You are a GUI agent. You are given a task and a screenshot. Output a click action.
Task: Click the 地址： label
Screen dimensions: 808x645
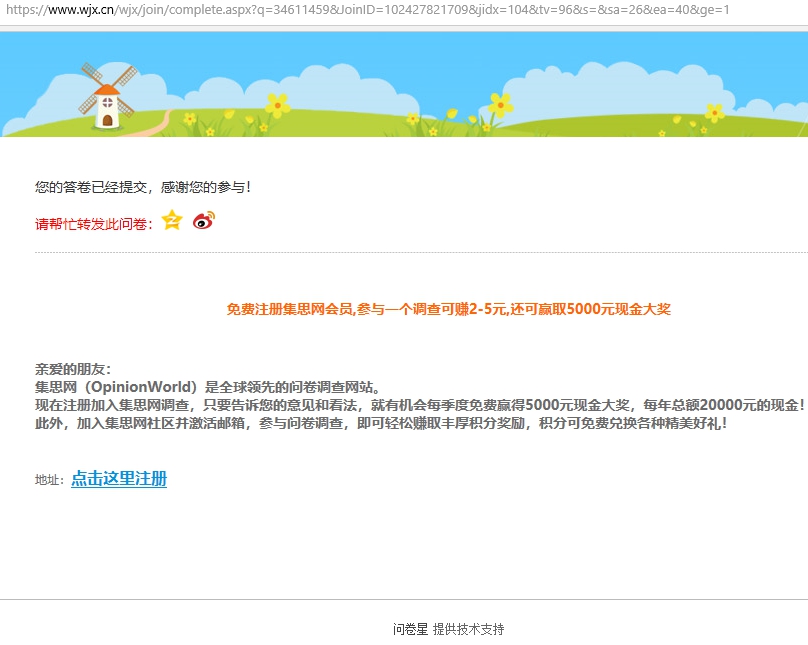[x=49, y=480]
